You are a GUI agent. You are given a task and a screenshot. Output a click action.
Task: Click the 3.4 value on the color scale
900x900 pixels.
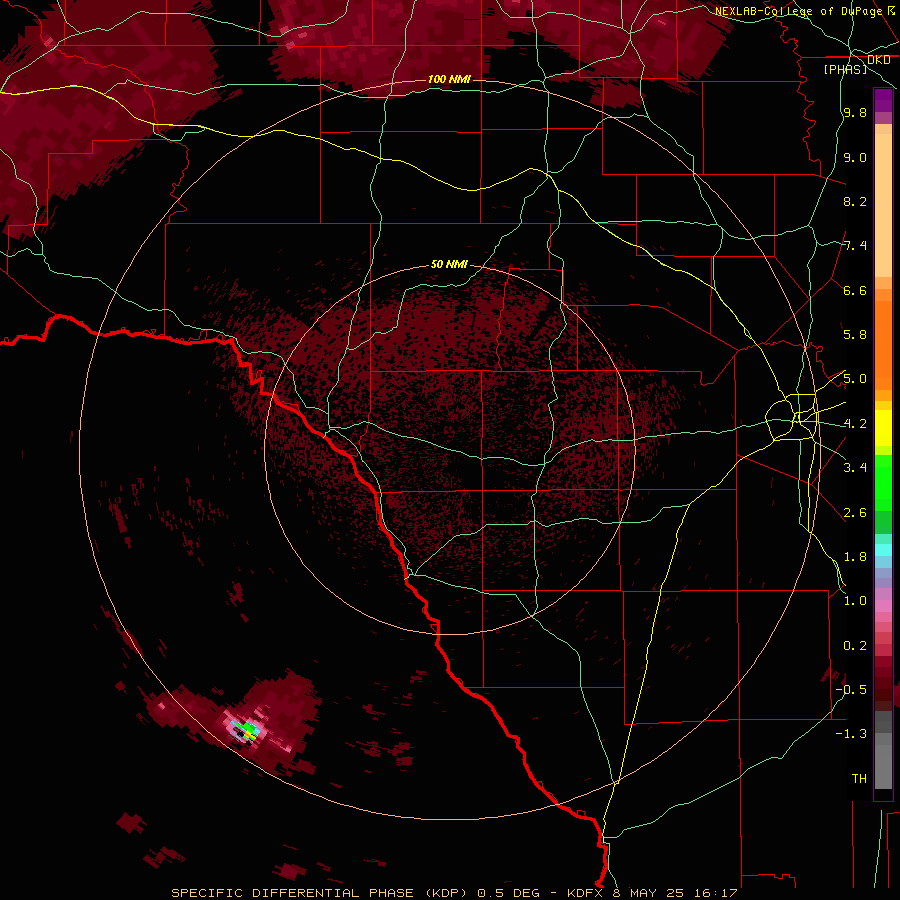click(x=855, y=468)
